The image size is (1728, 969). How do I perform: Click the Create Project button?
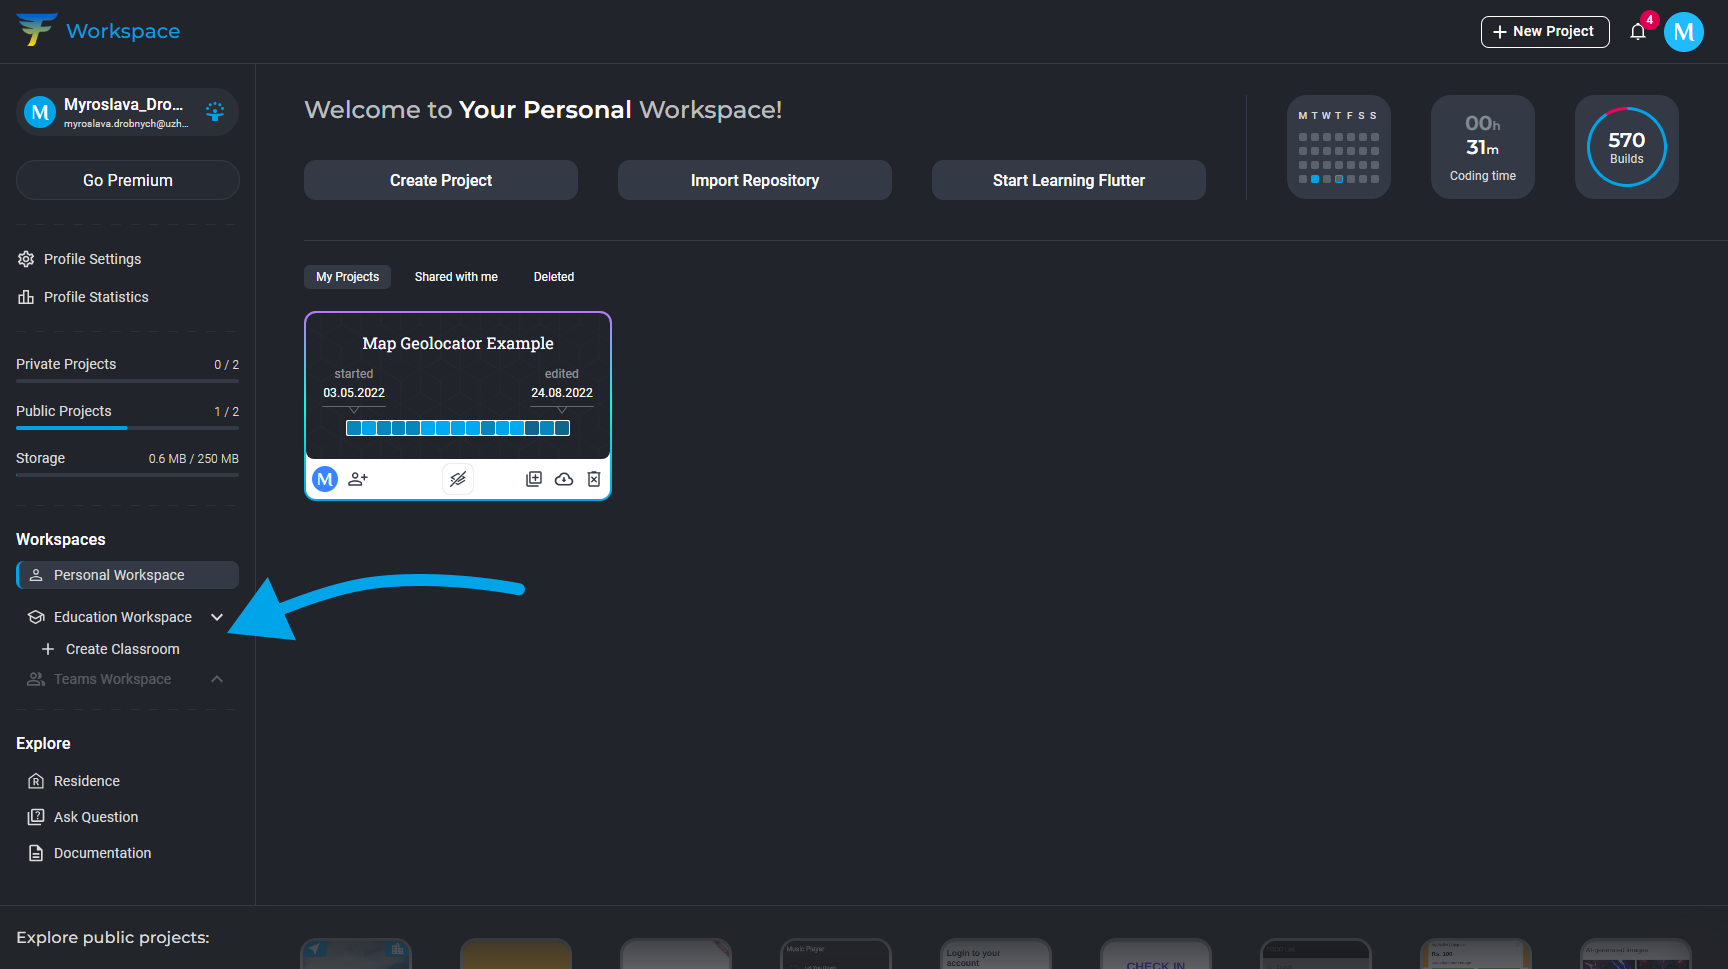441,180
